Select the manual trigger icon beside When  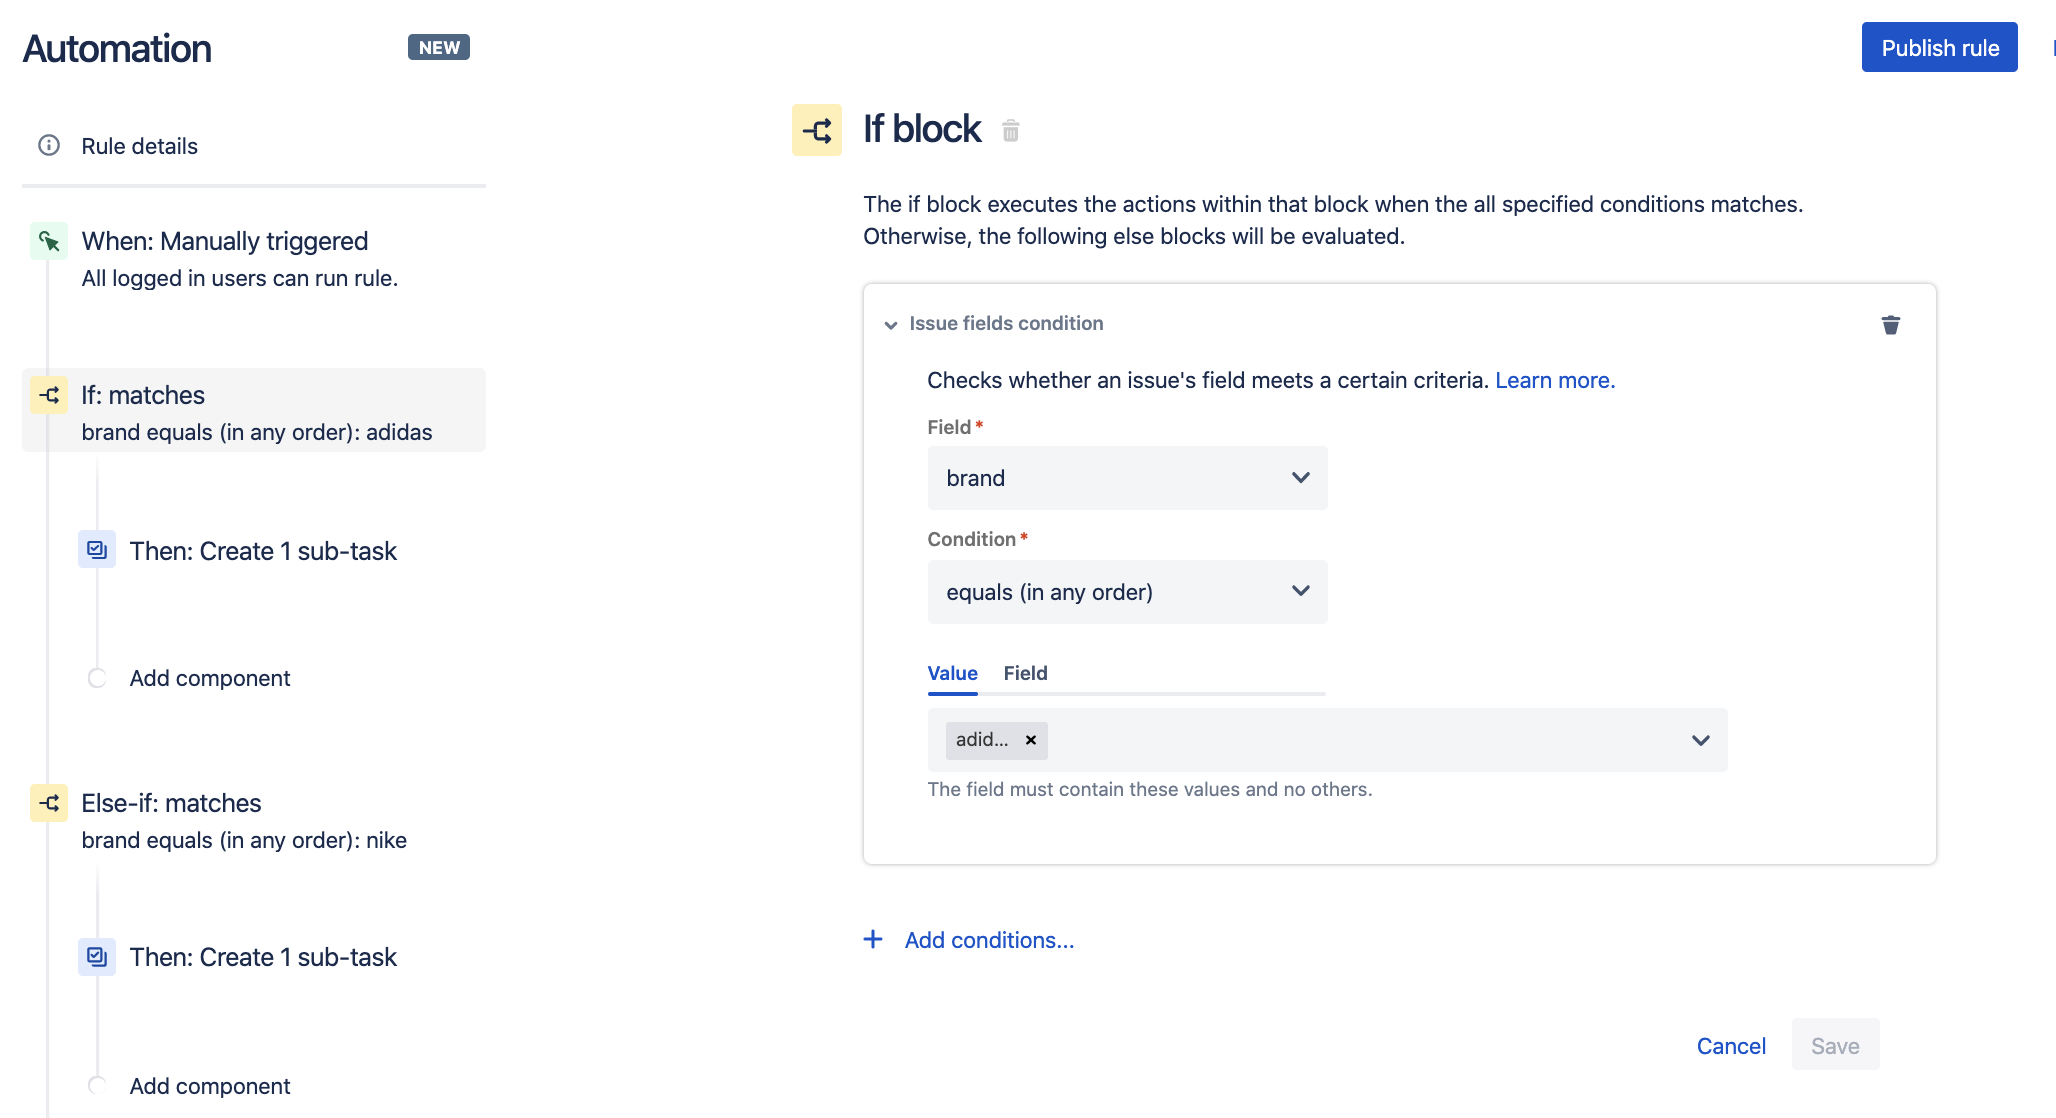tap(49, 240)
